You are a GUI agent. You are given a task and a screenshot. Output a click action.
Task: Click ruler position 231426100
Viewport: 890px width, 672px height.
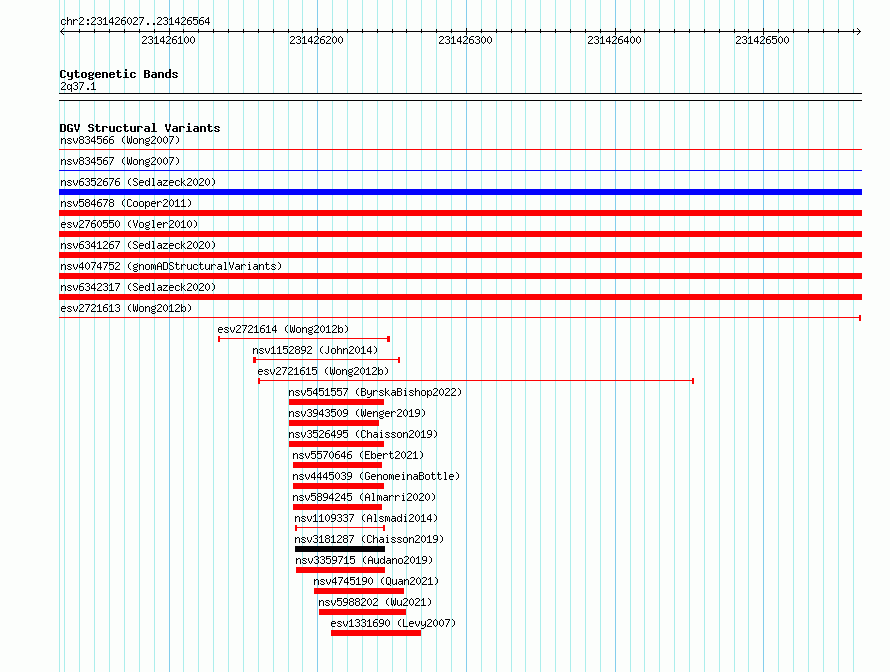click(168, 40)
